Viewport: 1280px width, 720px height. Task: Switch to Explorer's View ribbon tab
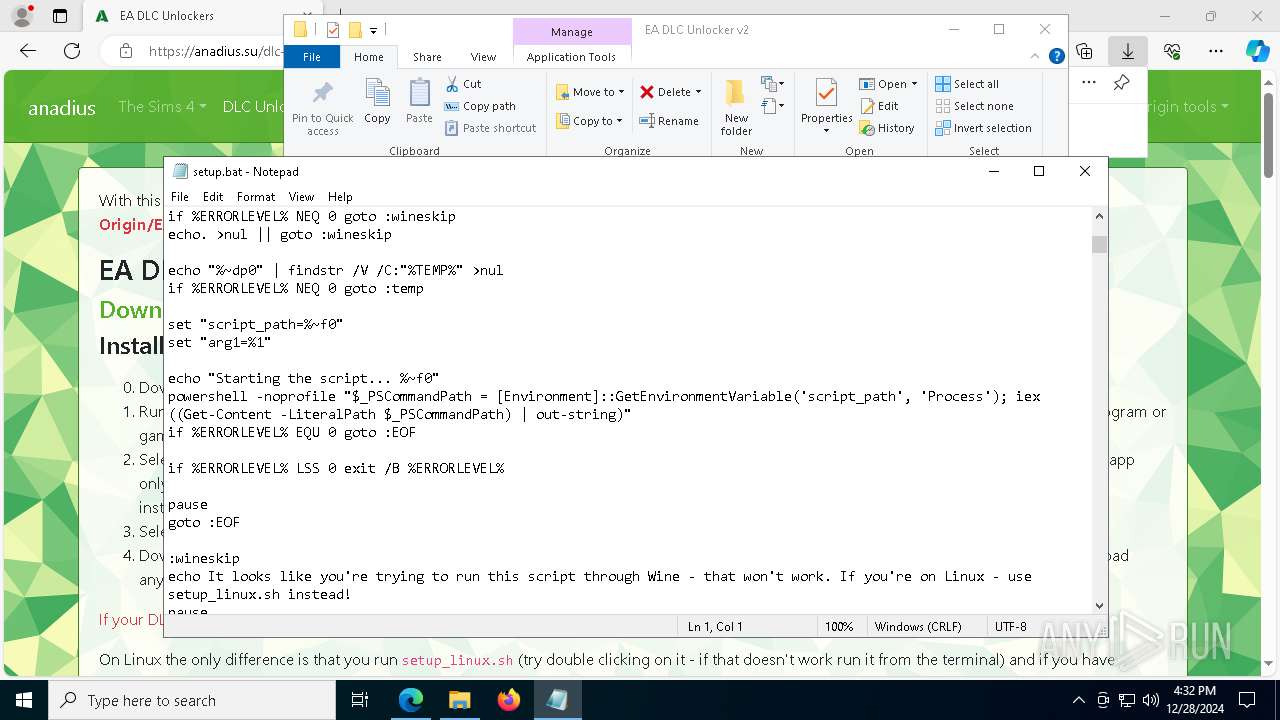pos(483,57)
